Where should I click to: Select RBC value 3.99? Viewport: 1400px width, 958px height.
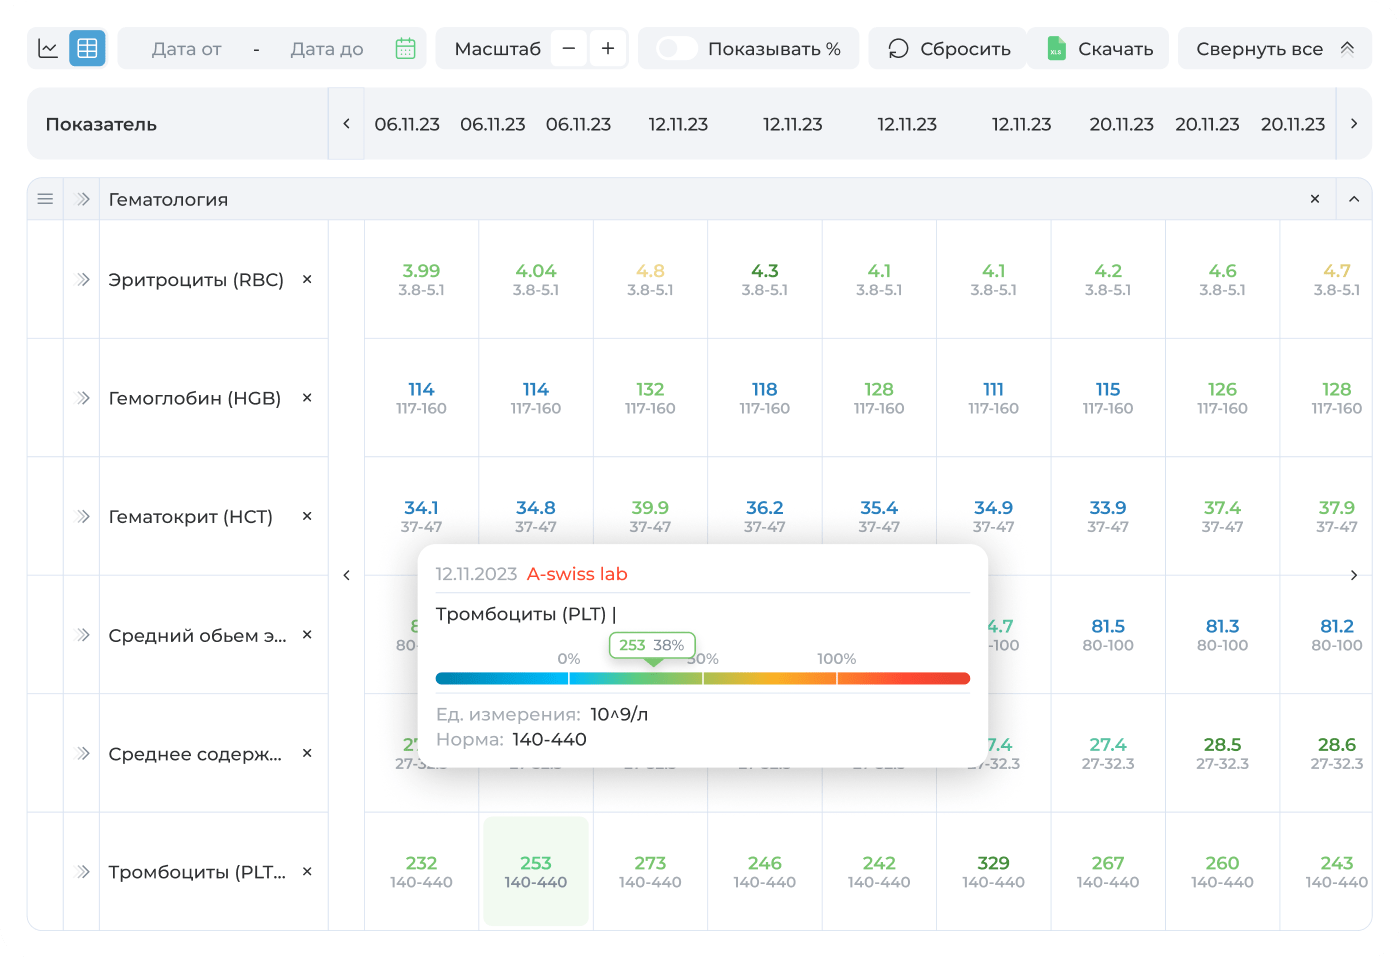click(421, 271)
